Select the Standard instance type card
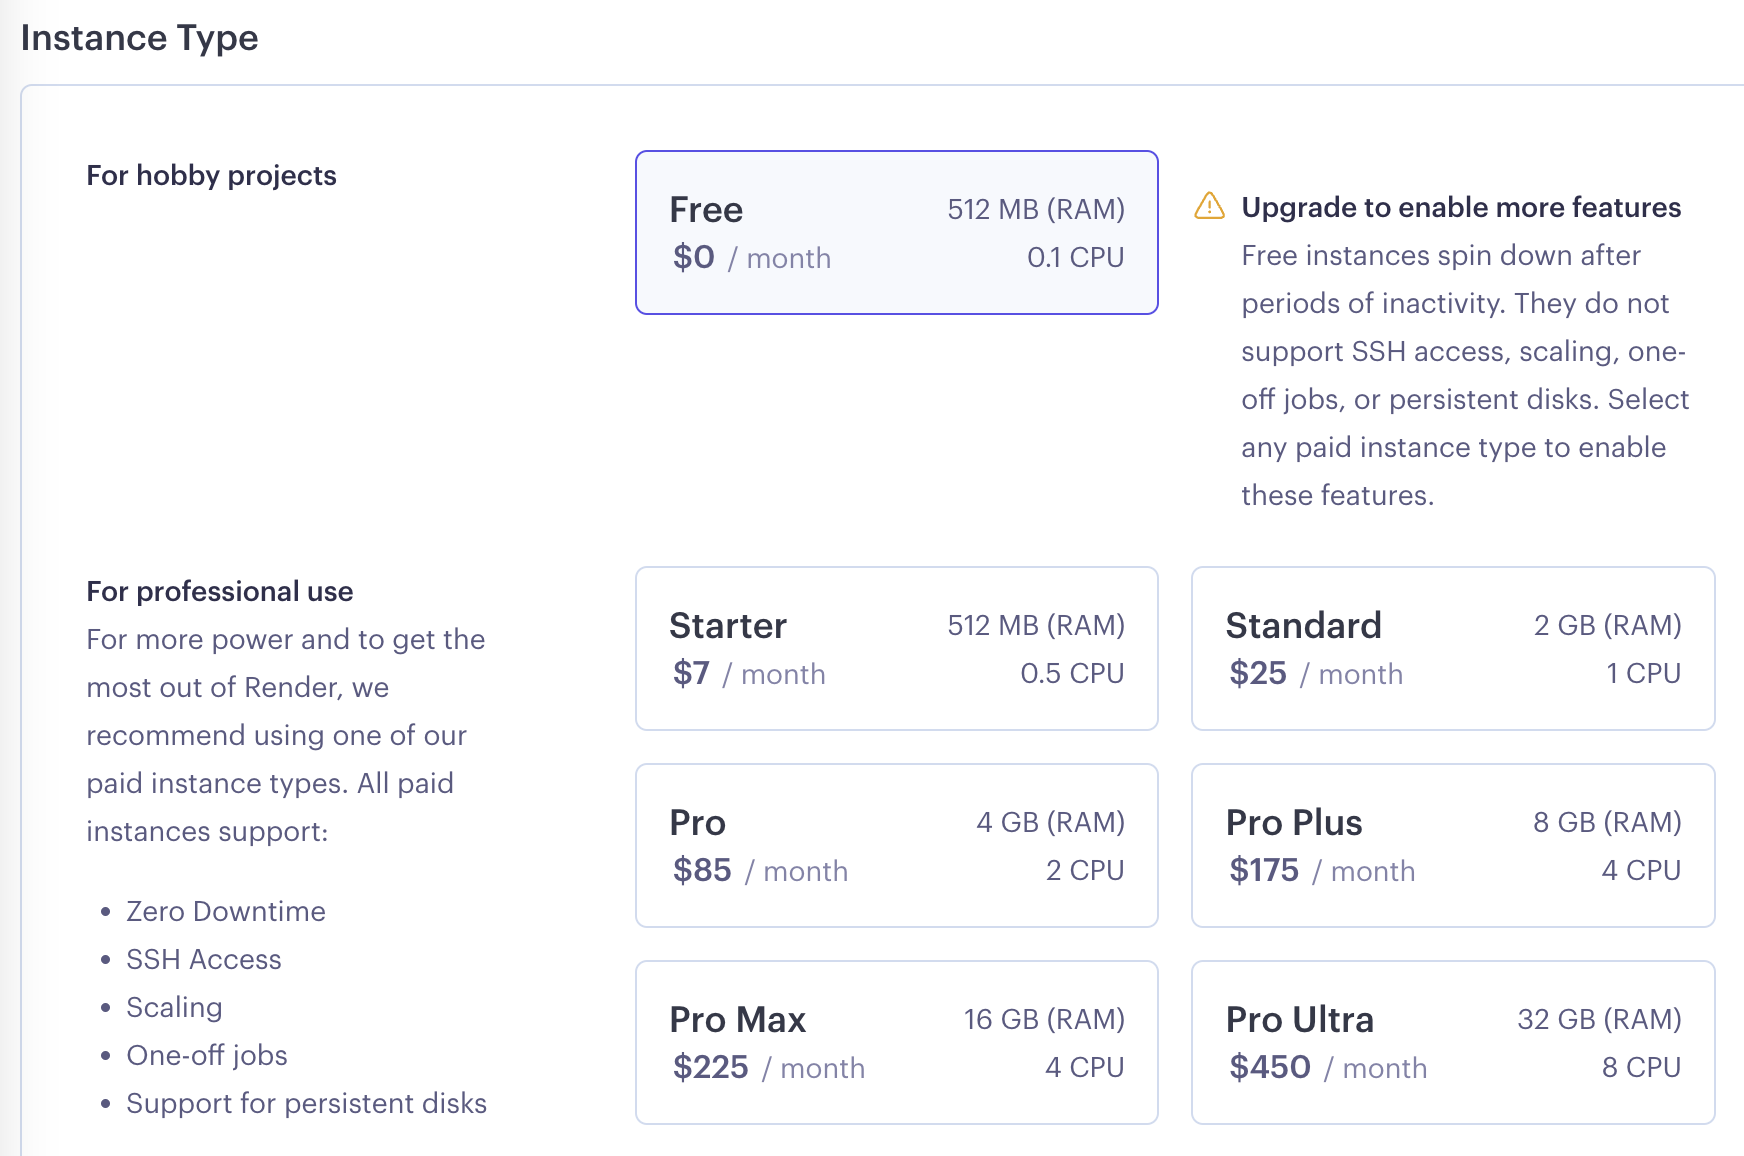 click(1452, 649)
